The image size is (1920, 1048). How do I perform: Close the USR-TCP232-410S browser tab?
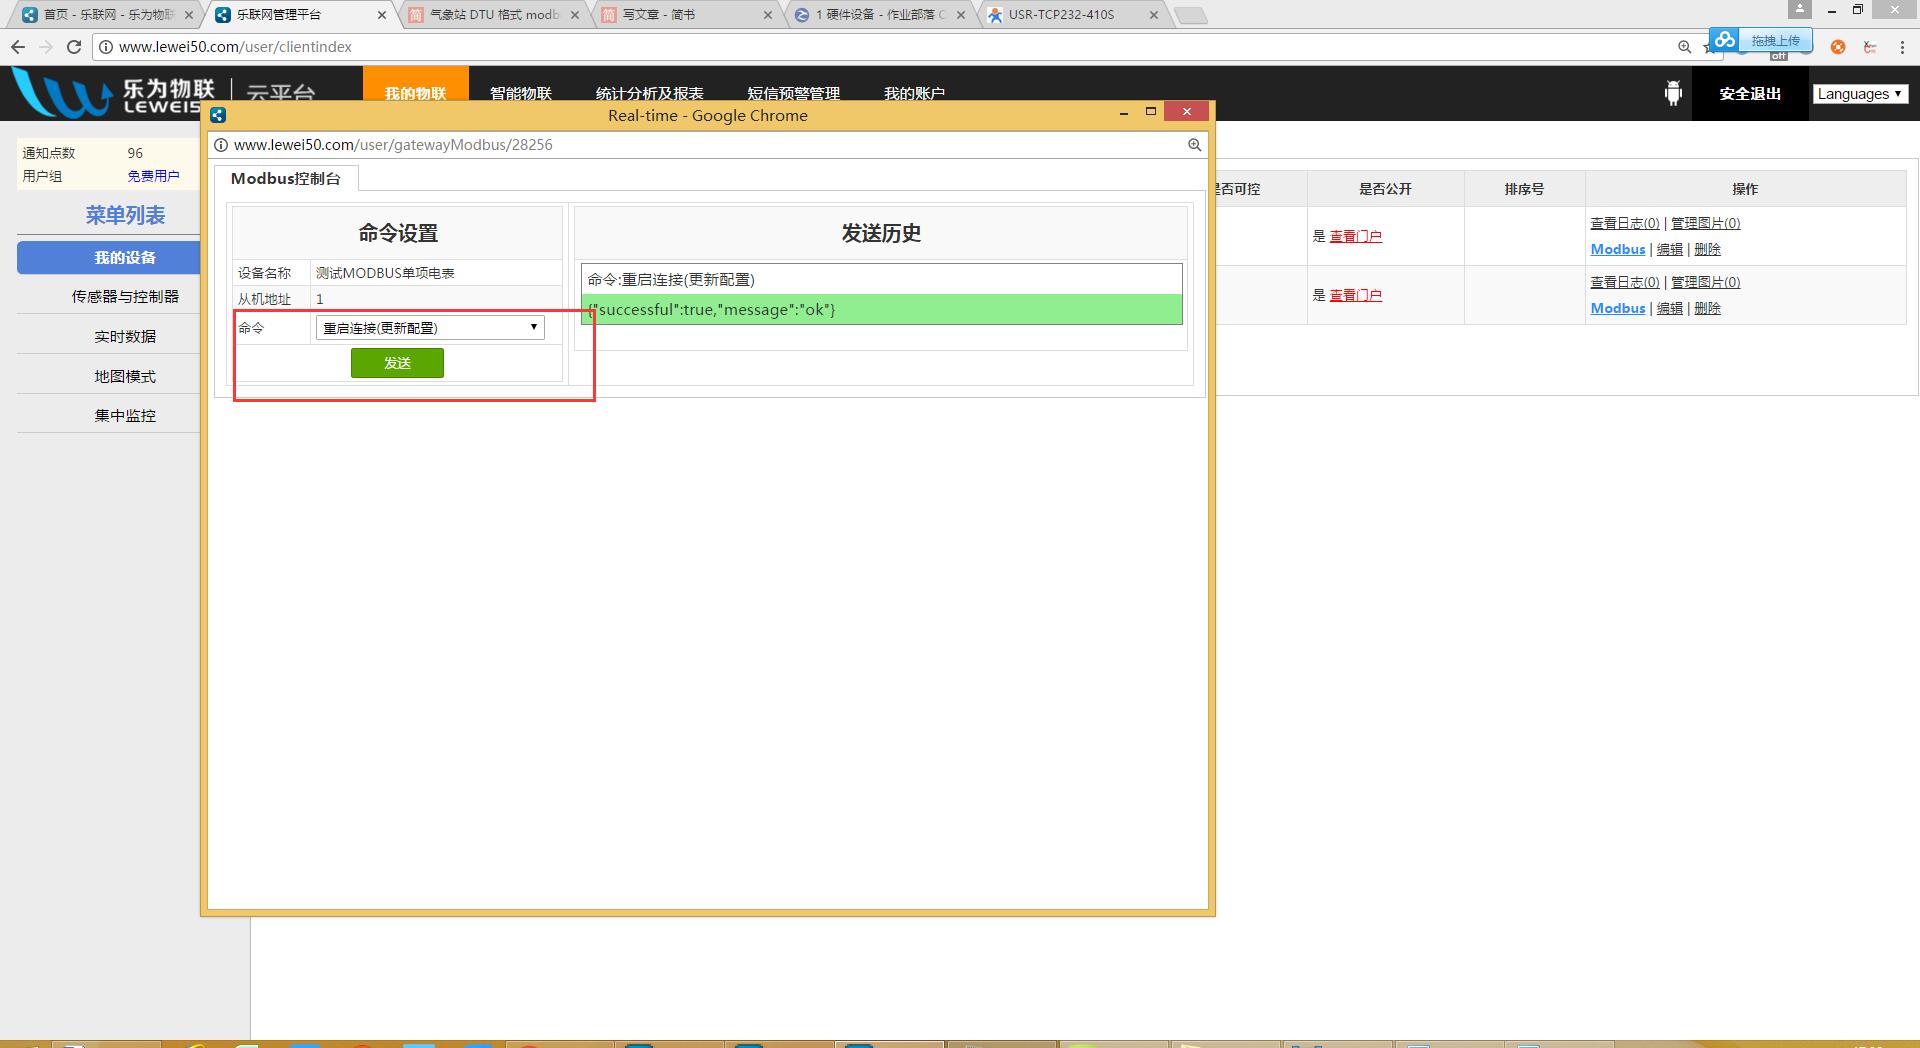(1154, 15)
